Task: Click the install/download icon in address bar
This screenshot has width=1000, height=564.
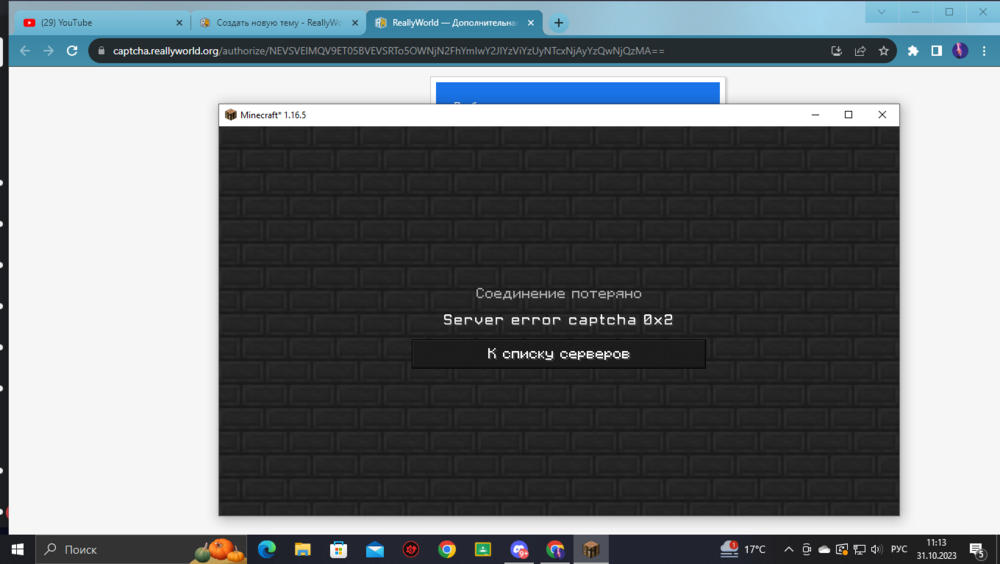Action: (837, 50)
